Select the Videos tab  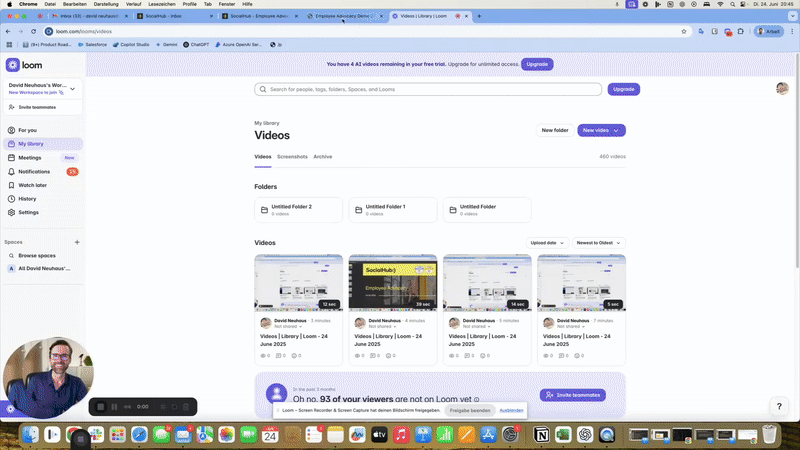pos(263,157)
